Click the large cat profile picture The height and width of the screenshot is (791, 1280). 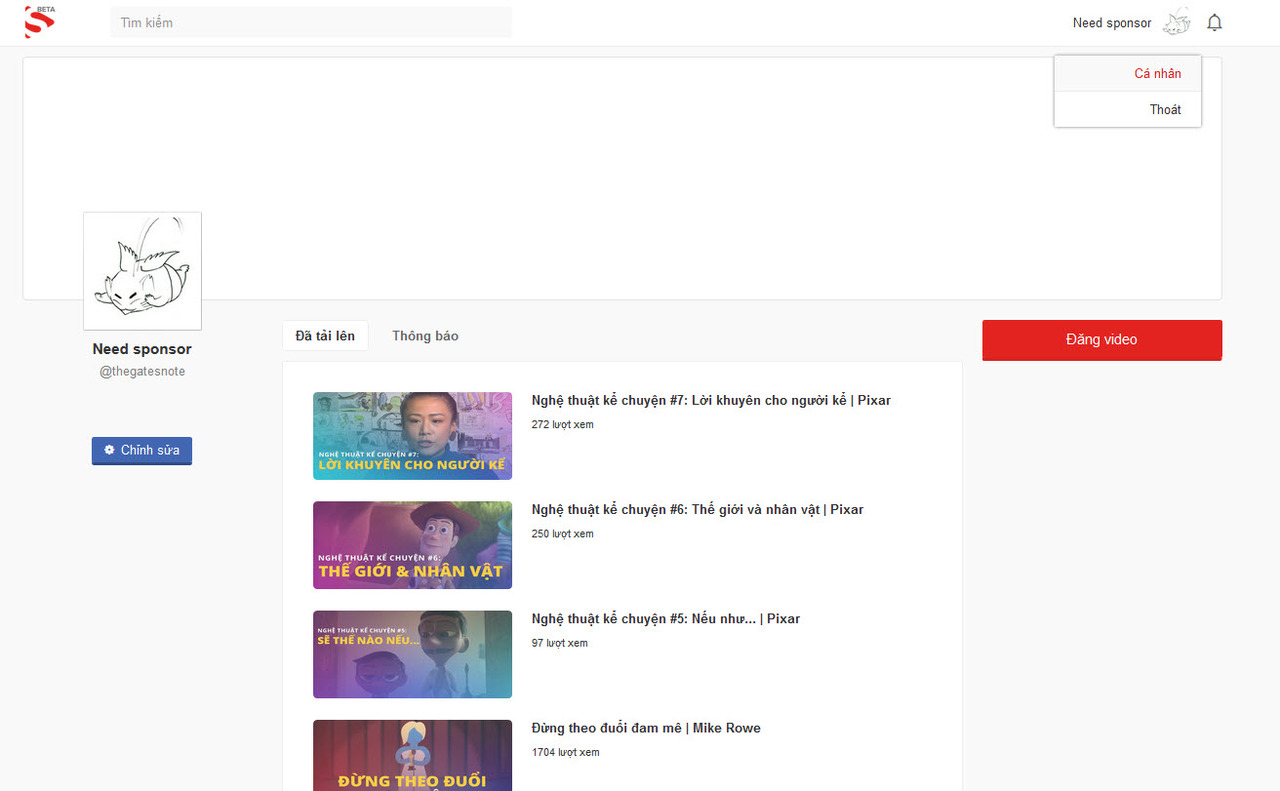(142, 271)
